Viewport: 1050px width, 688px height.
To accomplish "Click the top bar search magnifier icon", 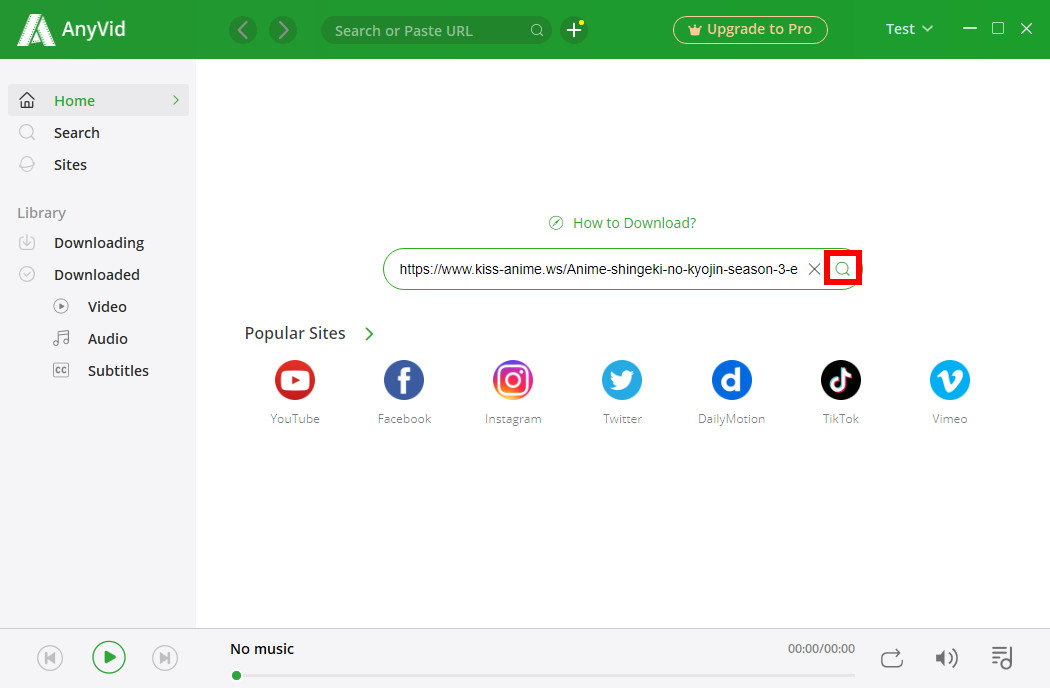I will (537, 30).
